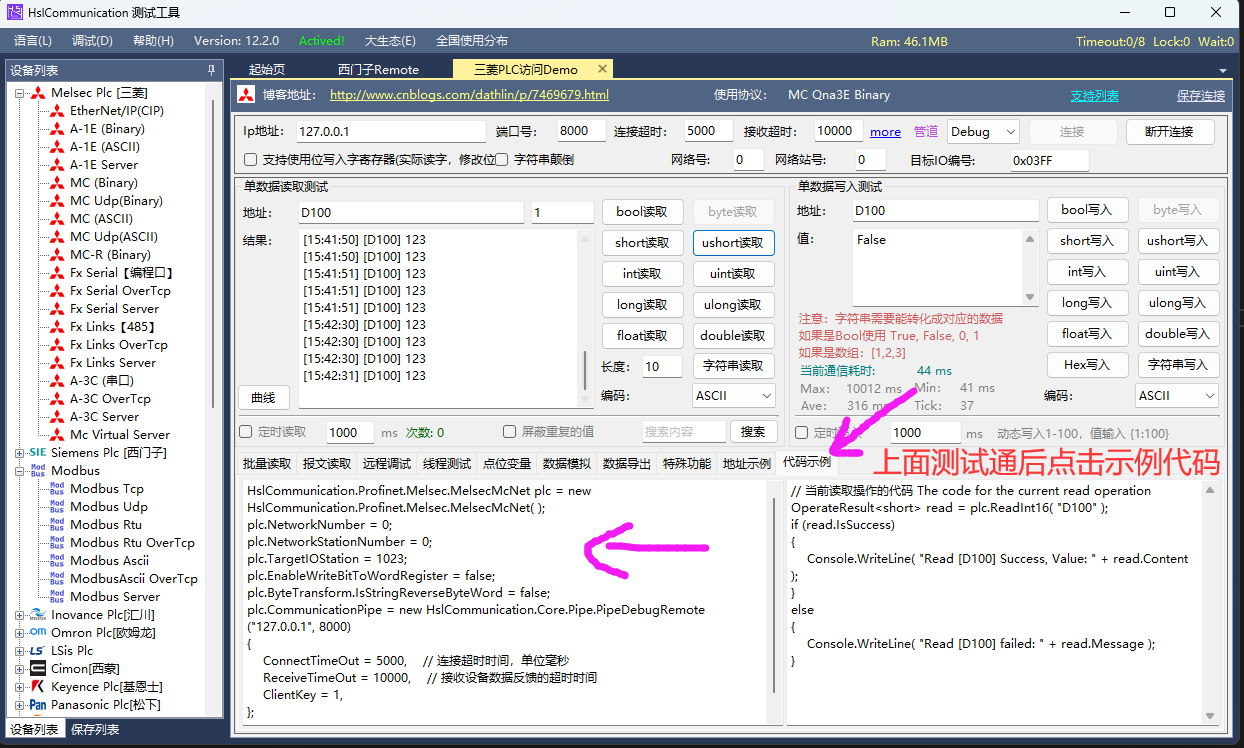
Task: Enable the 定时读取 checkbox
Action: pyautogui.click(x=246, y=433)
